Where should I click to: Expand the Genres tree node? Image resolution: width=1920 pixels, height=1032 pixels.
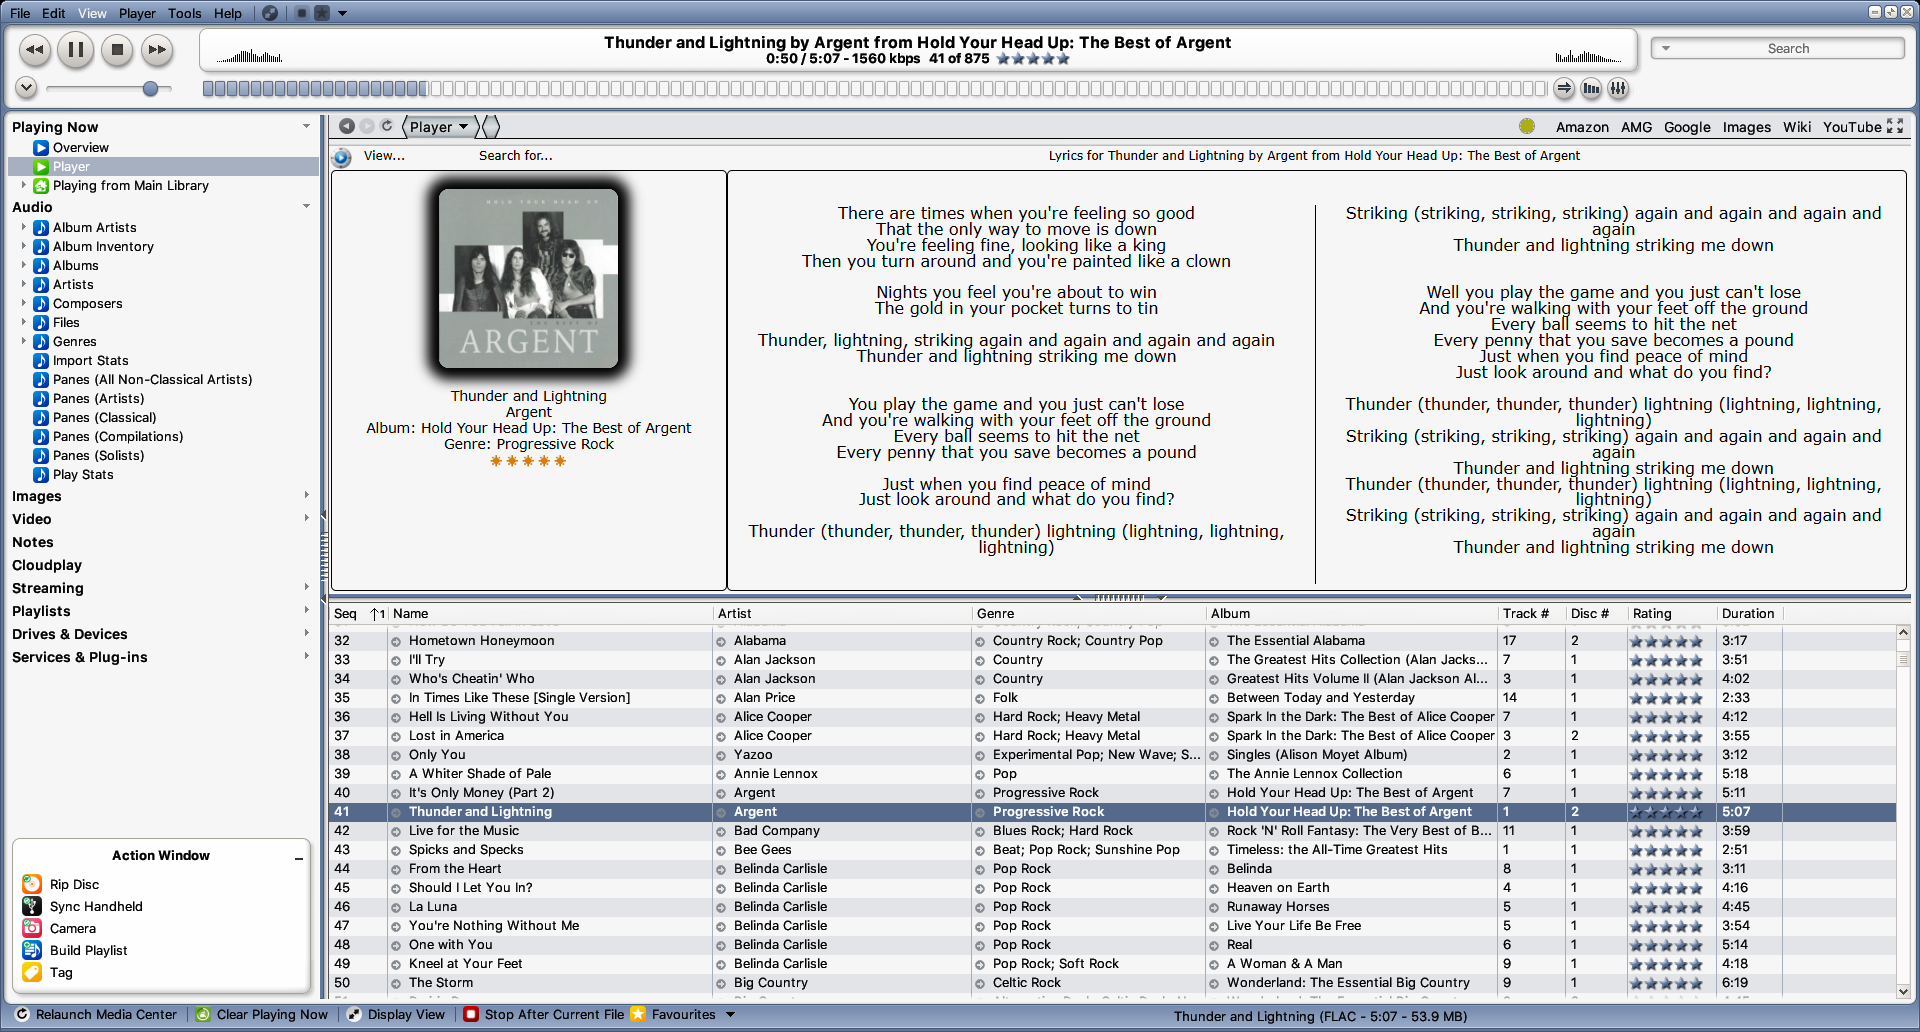click(x=24, y=341)
